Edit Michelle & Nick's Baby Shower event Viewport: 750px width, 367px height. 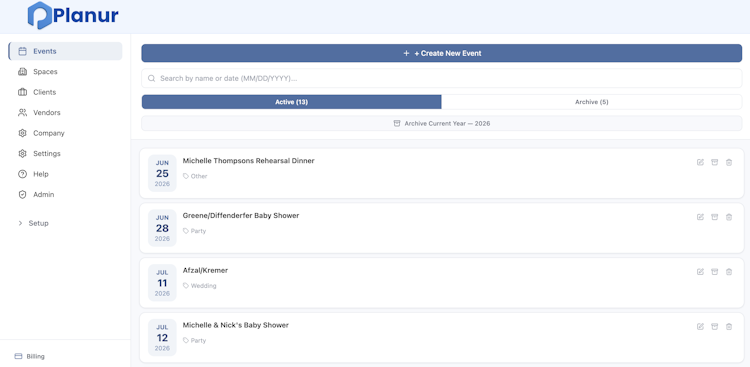pos(700,326)
